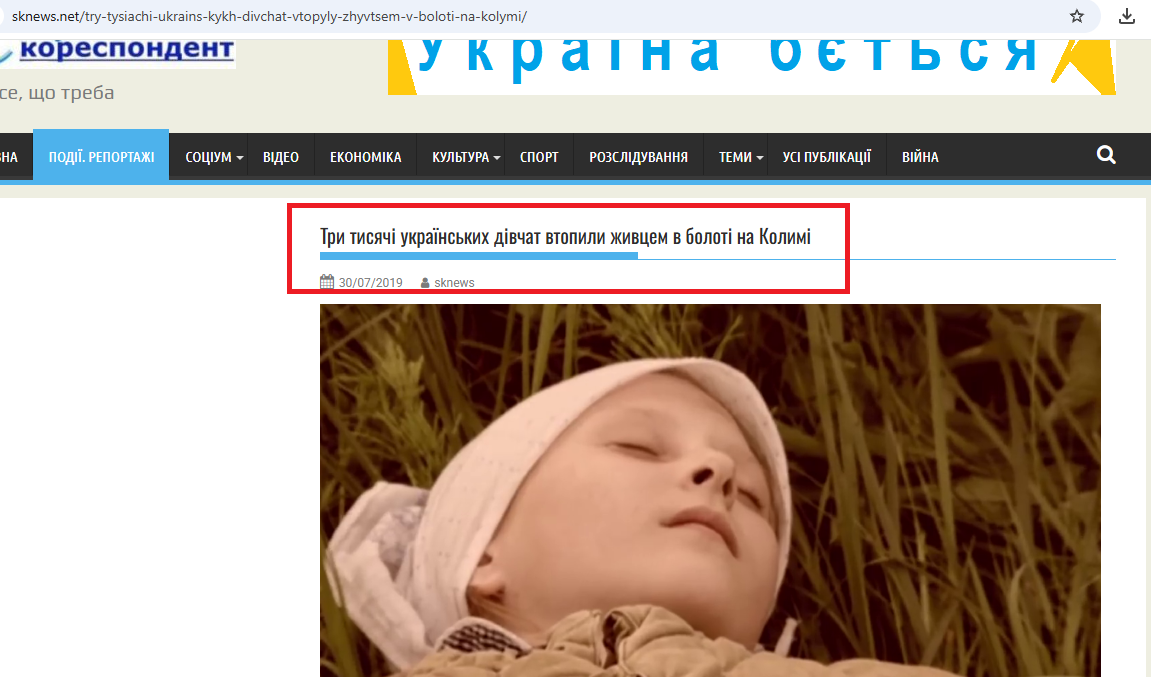Expand the Теми menu dropdown arrow
This screenshot has height=677, width=1151.
click(x=760, y=158)
